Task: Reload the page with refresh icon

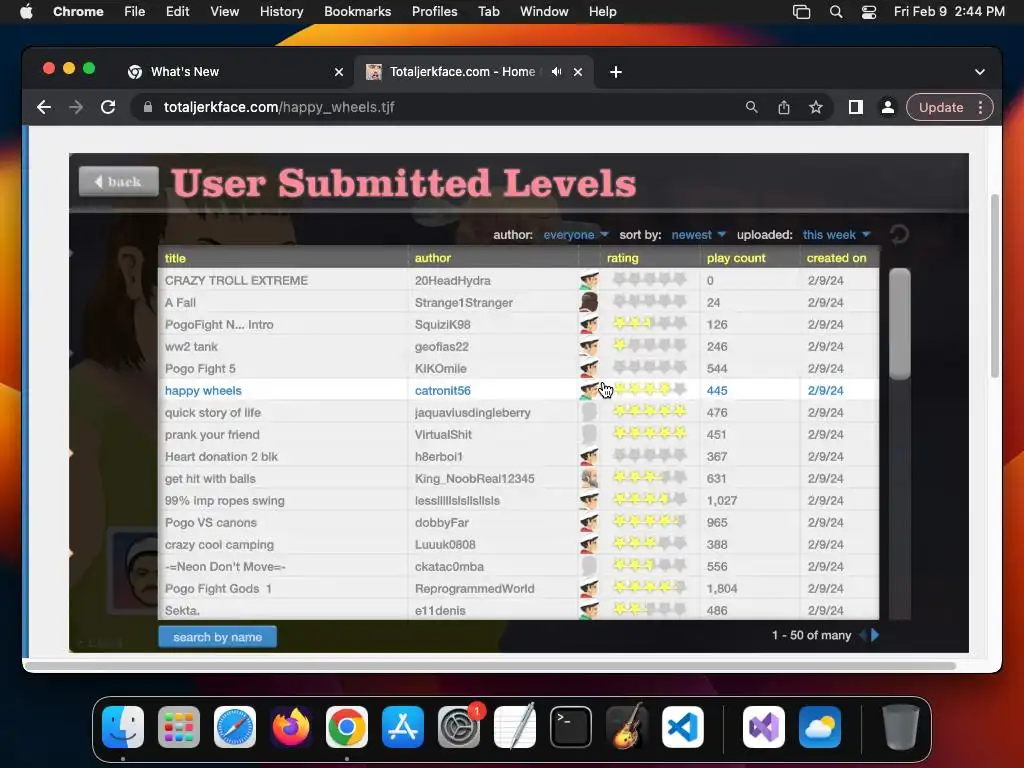Action: [x=108, y=107]
